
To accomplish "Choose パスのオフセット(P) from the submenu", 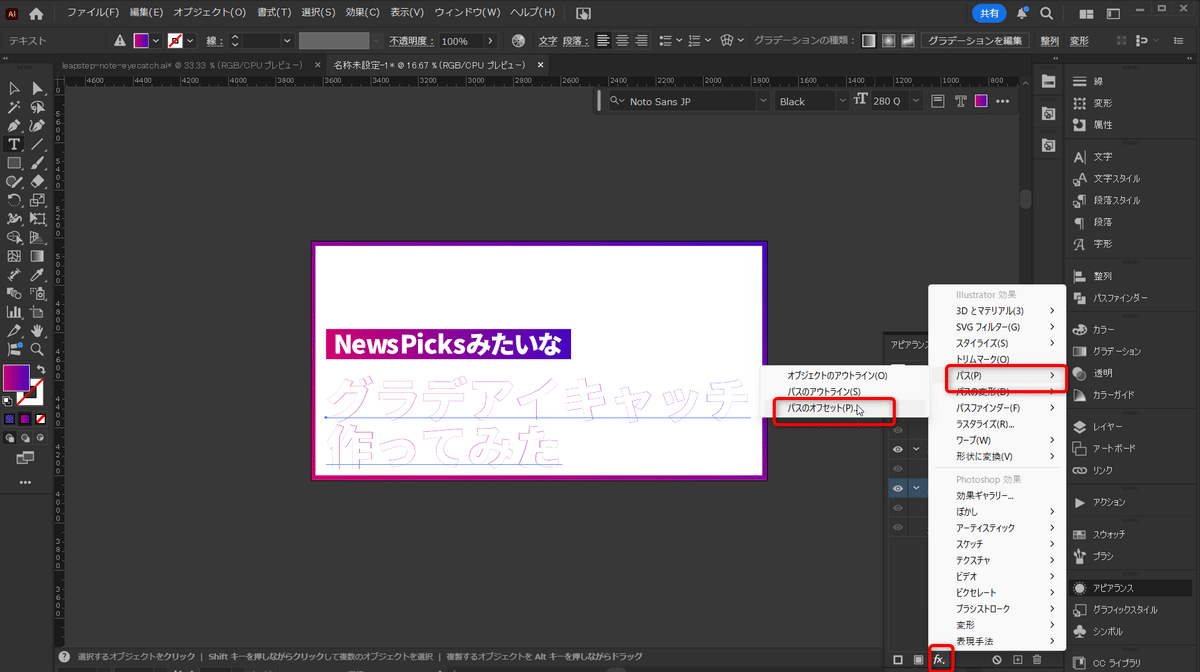I will point(821,408).
